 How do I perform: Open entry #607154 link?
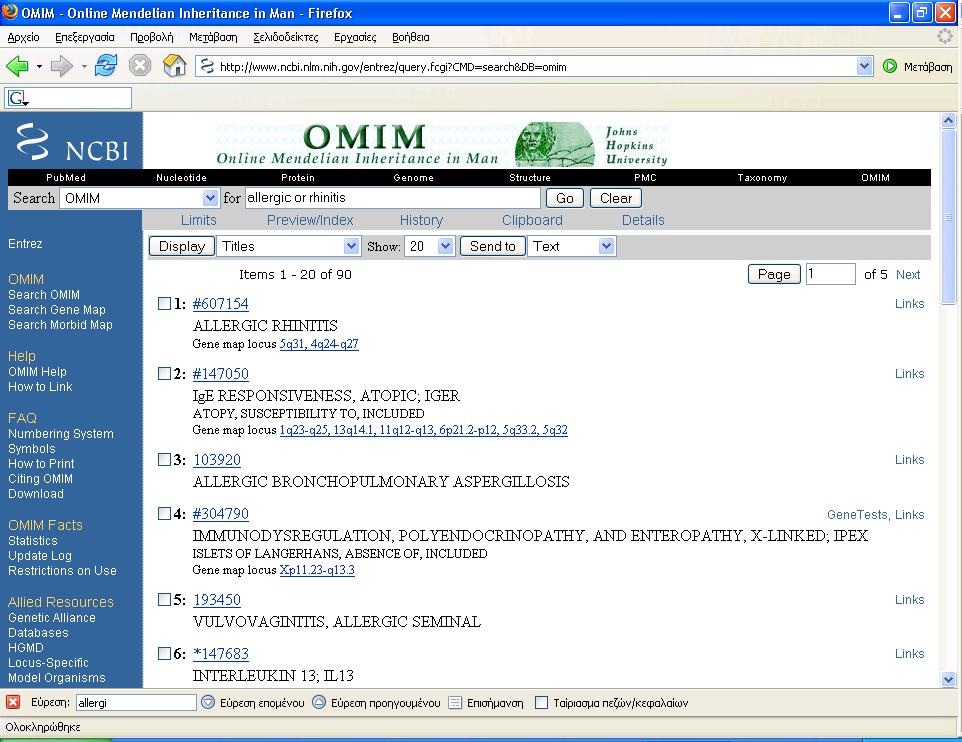click(220, 304)
